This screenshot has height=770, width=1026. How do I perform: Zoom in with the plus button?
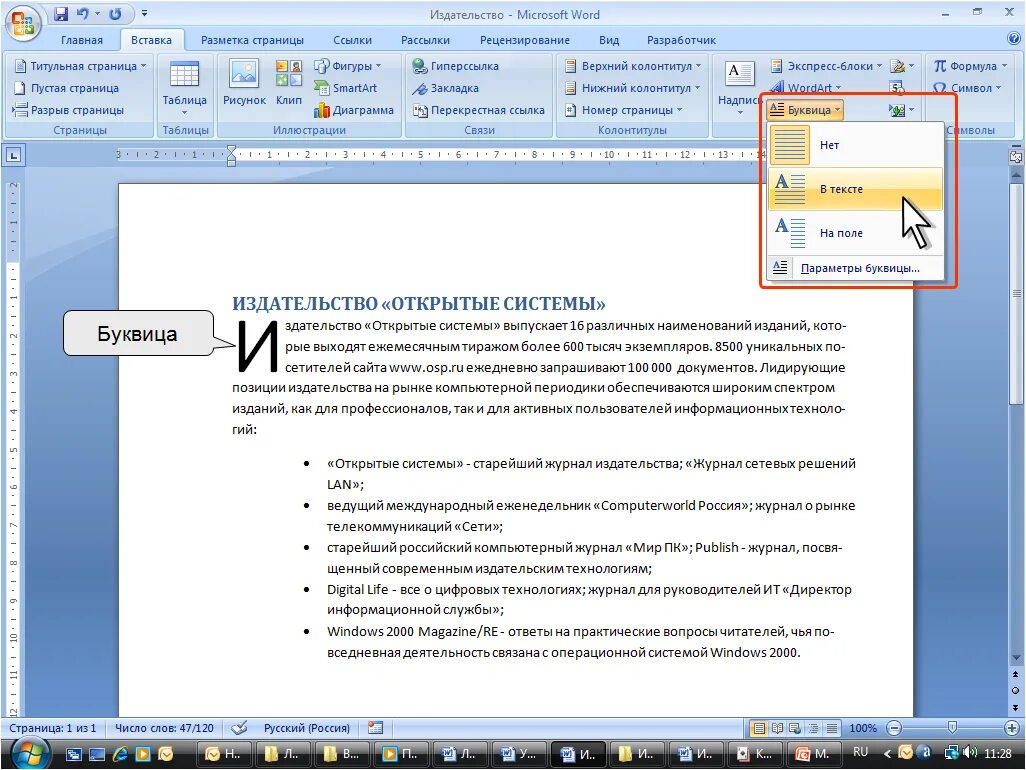click(x=1012, y=728)
